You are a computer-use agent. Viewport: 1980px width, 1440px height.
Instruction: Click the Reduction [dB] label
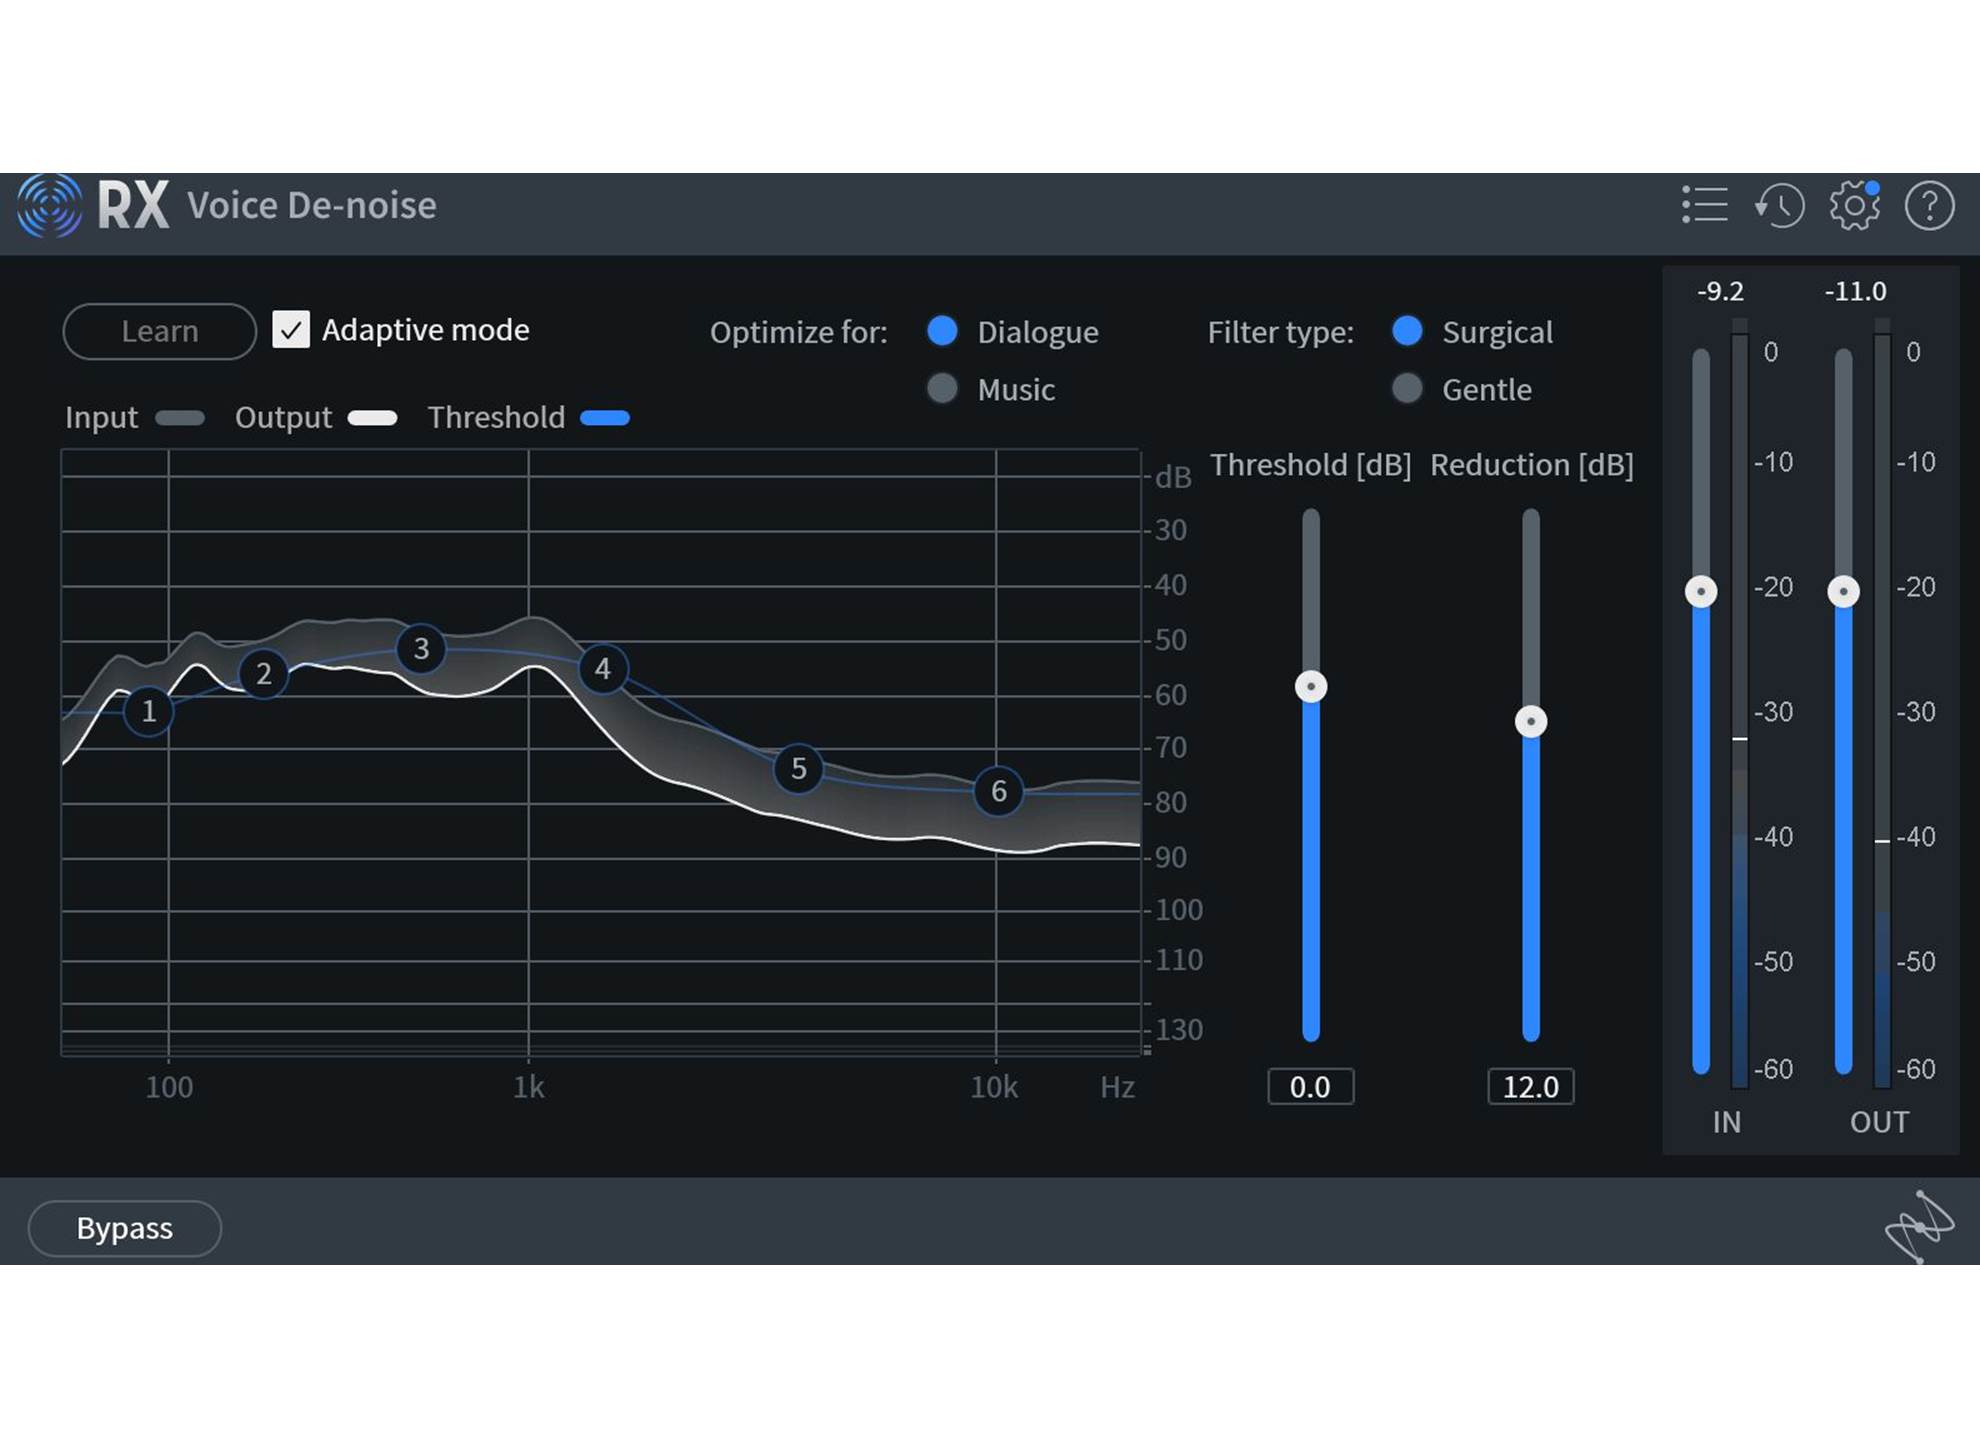[1532, 465]
